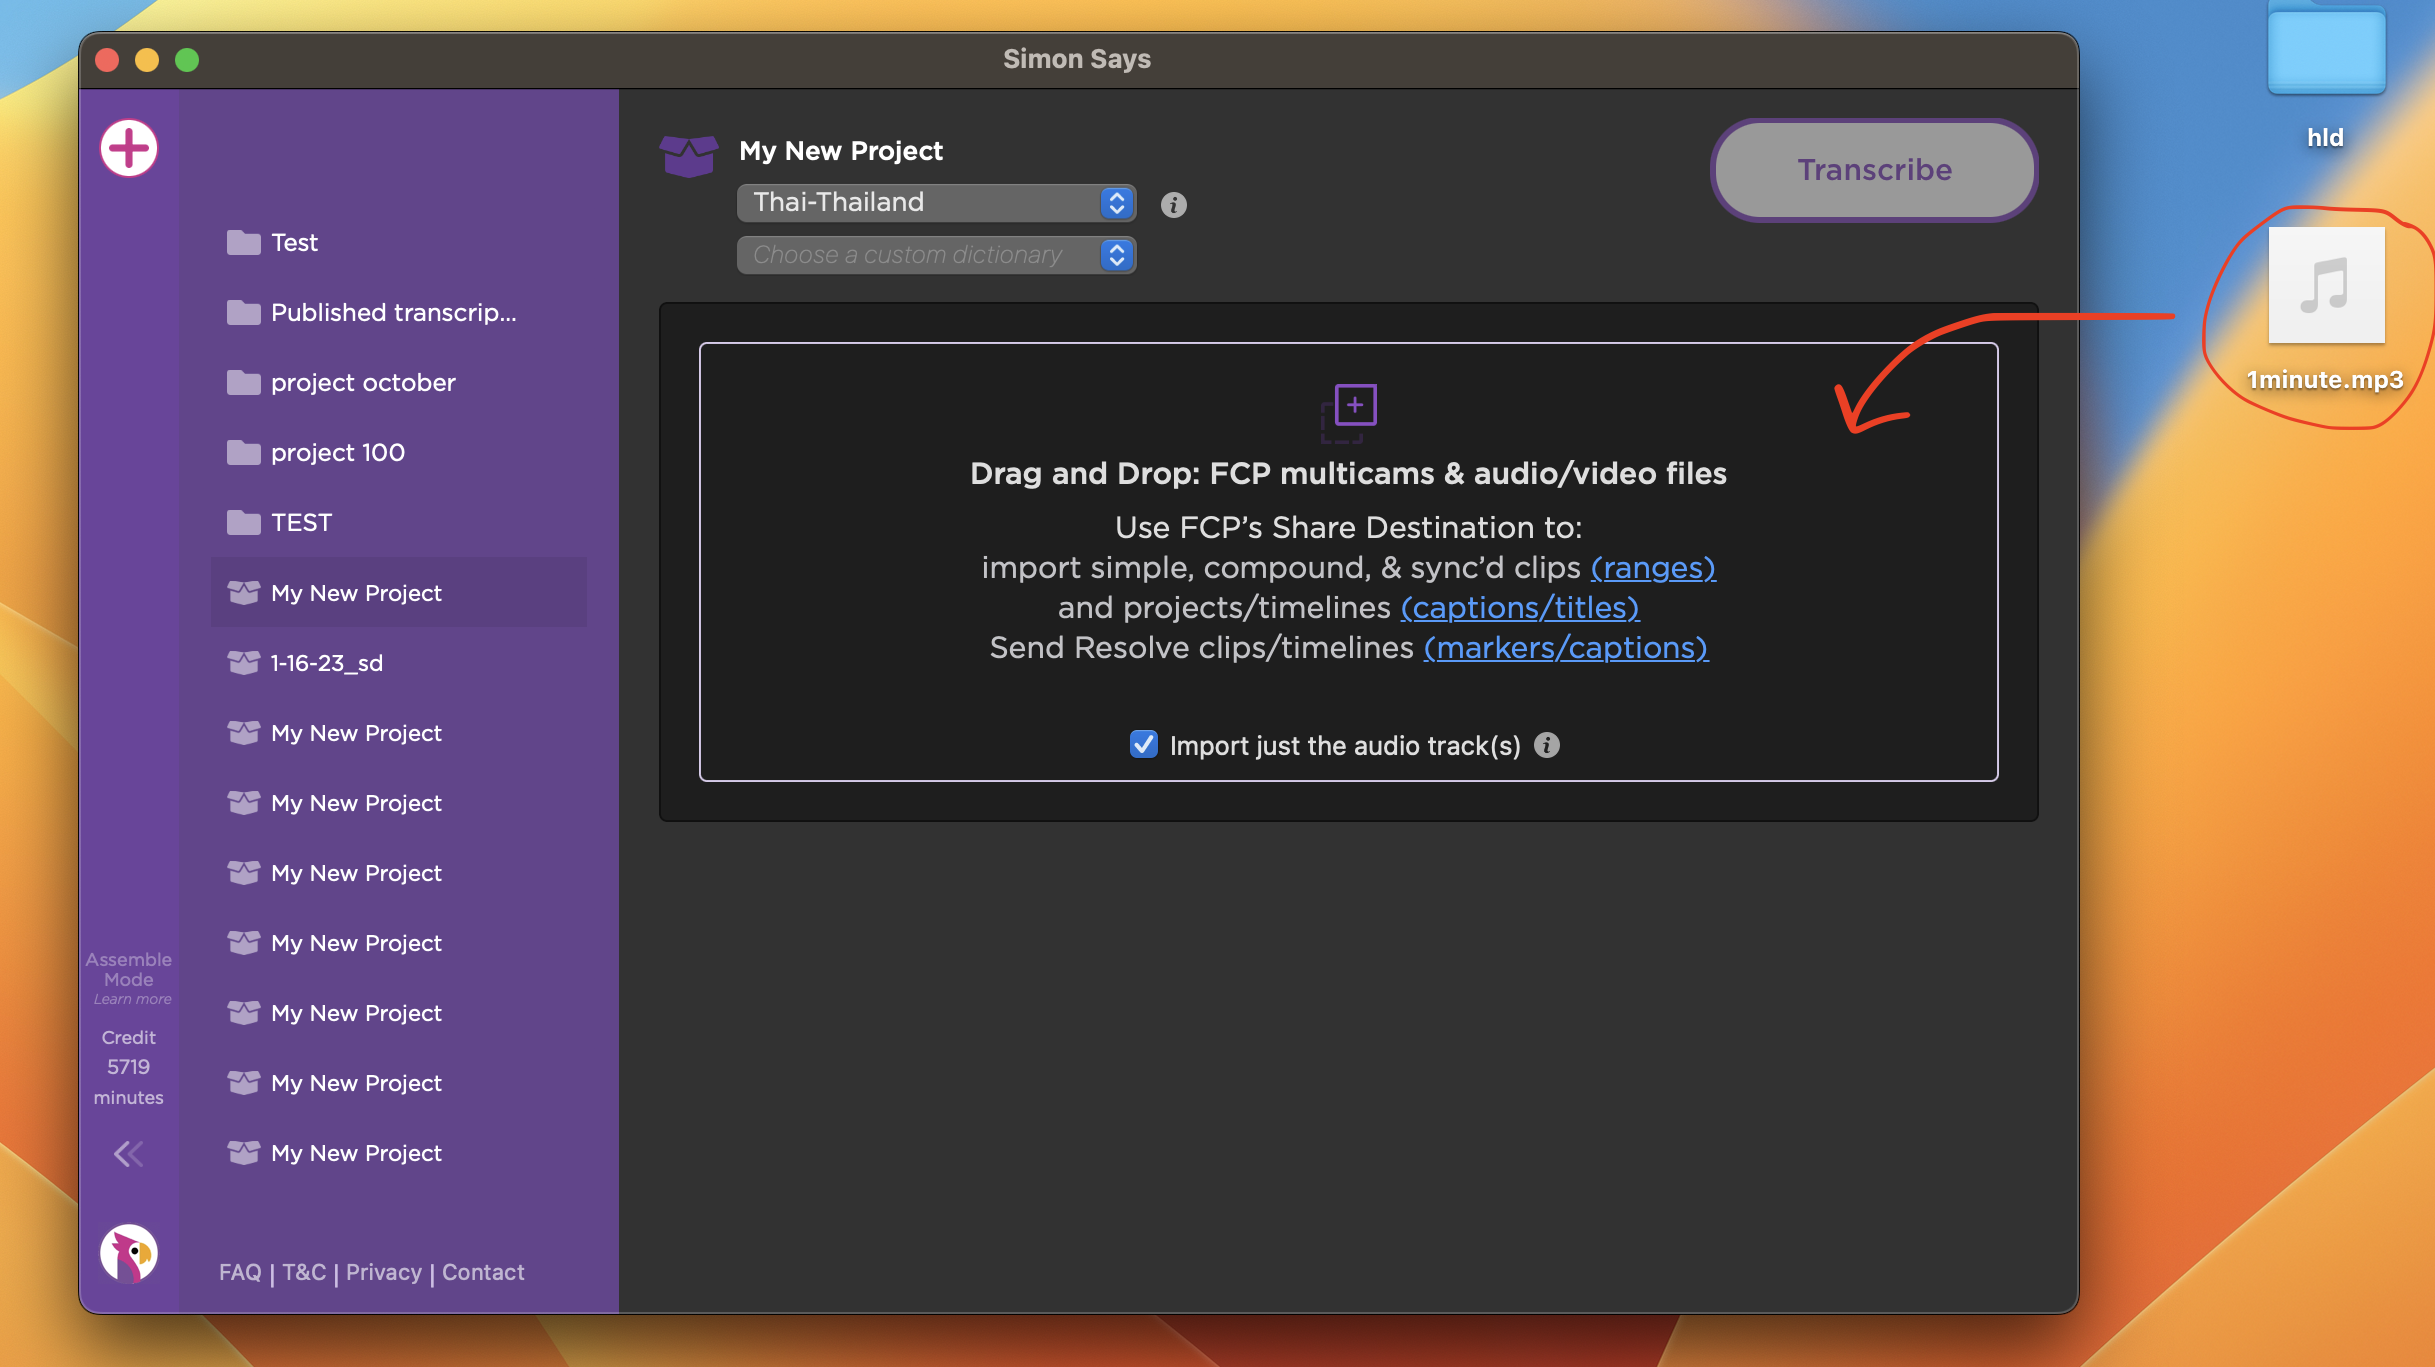The height and width of the screenshot is (1367, 2435).
Task: Click the Drag and Drop heading text
Action: coord(1348,473)
